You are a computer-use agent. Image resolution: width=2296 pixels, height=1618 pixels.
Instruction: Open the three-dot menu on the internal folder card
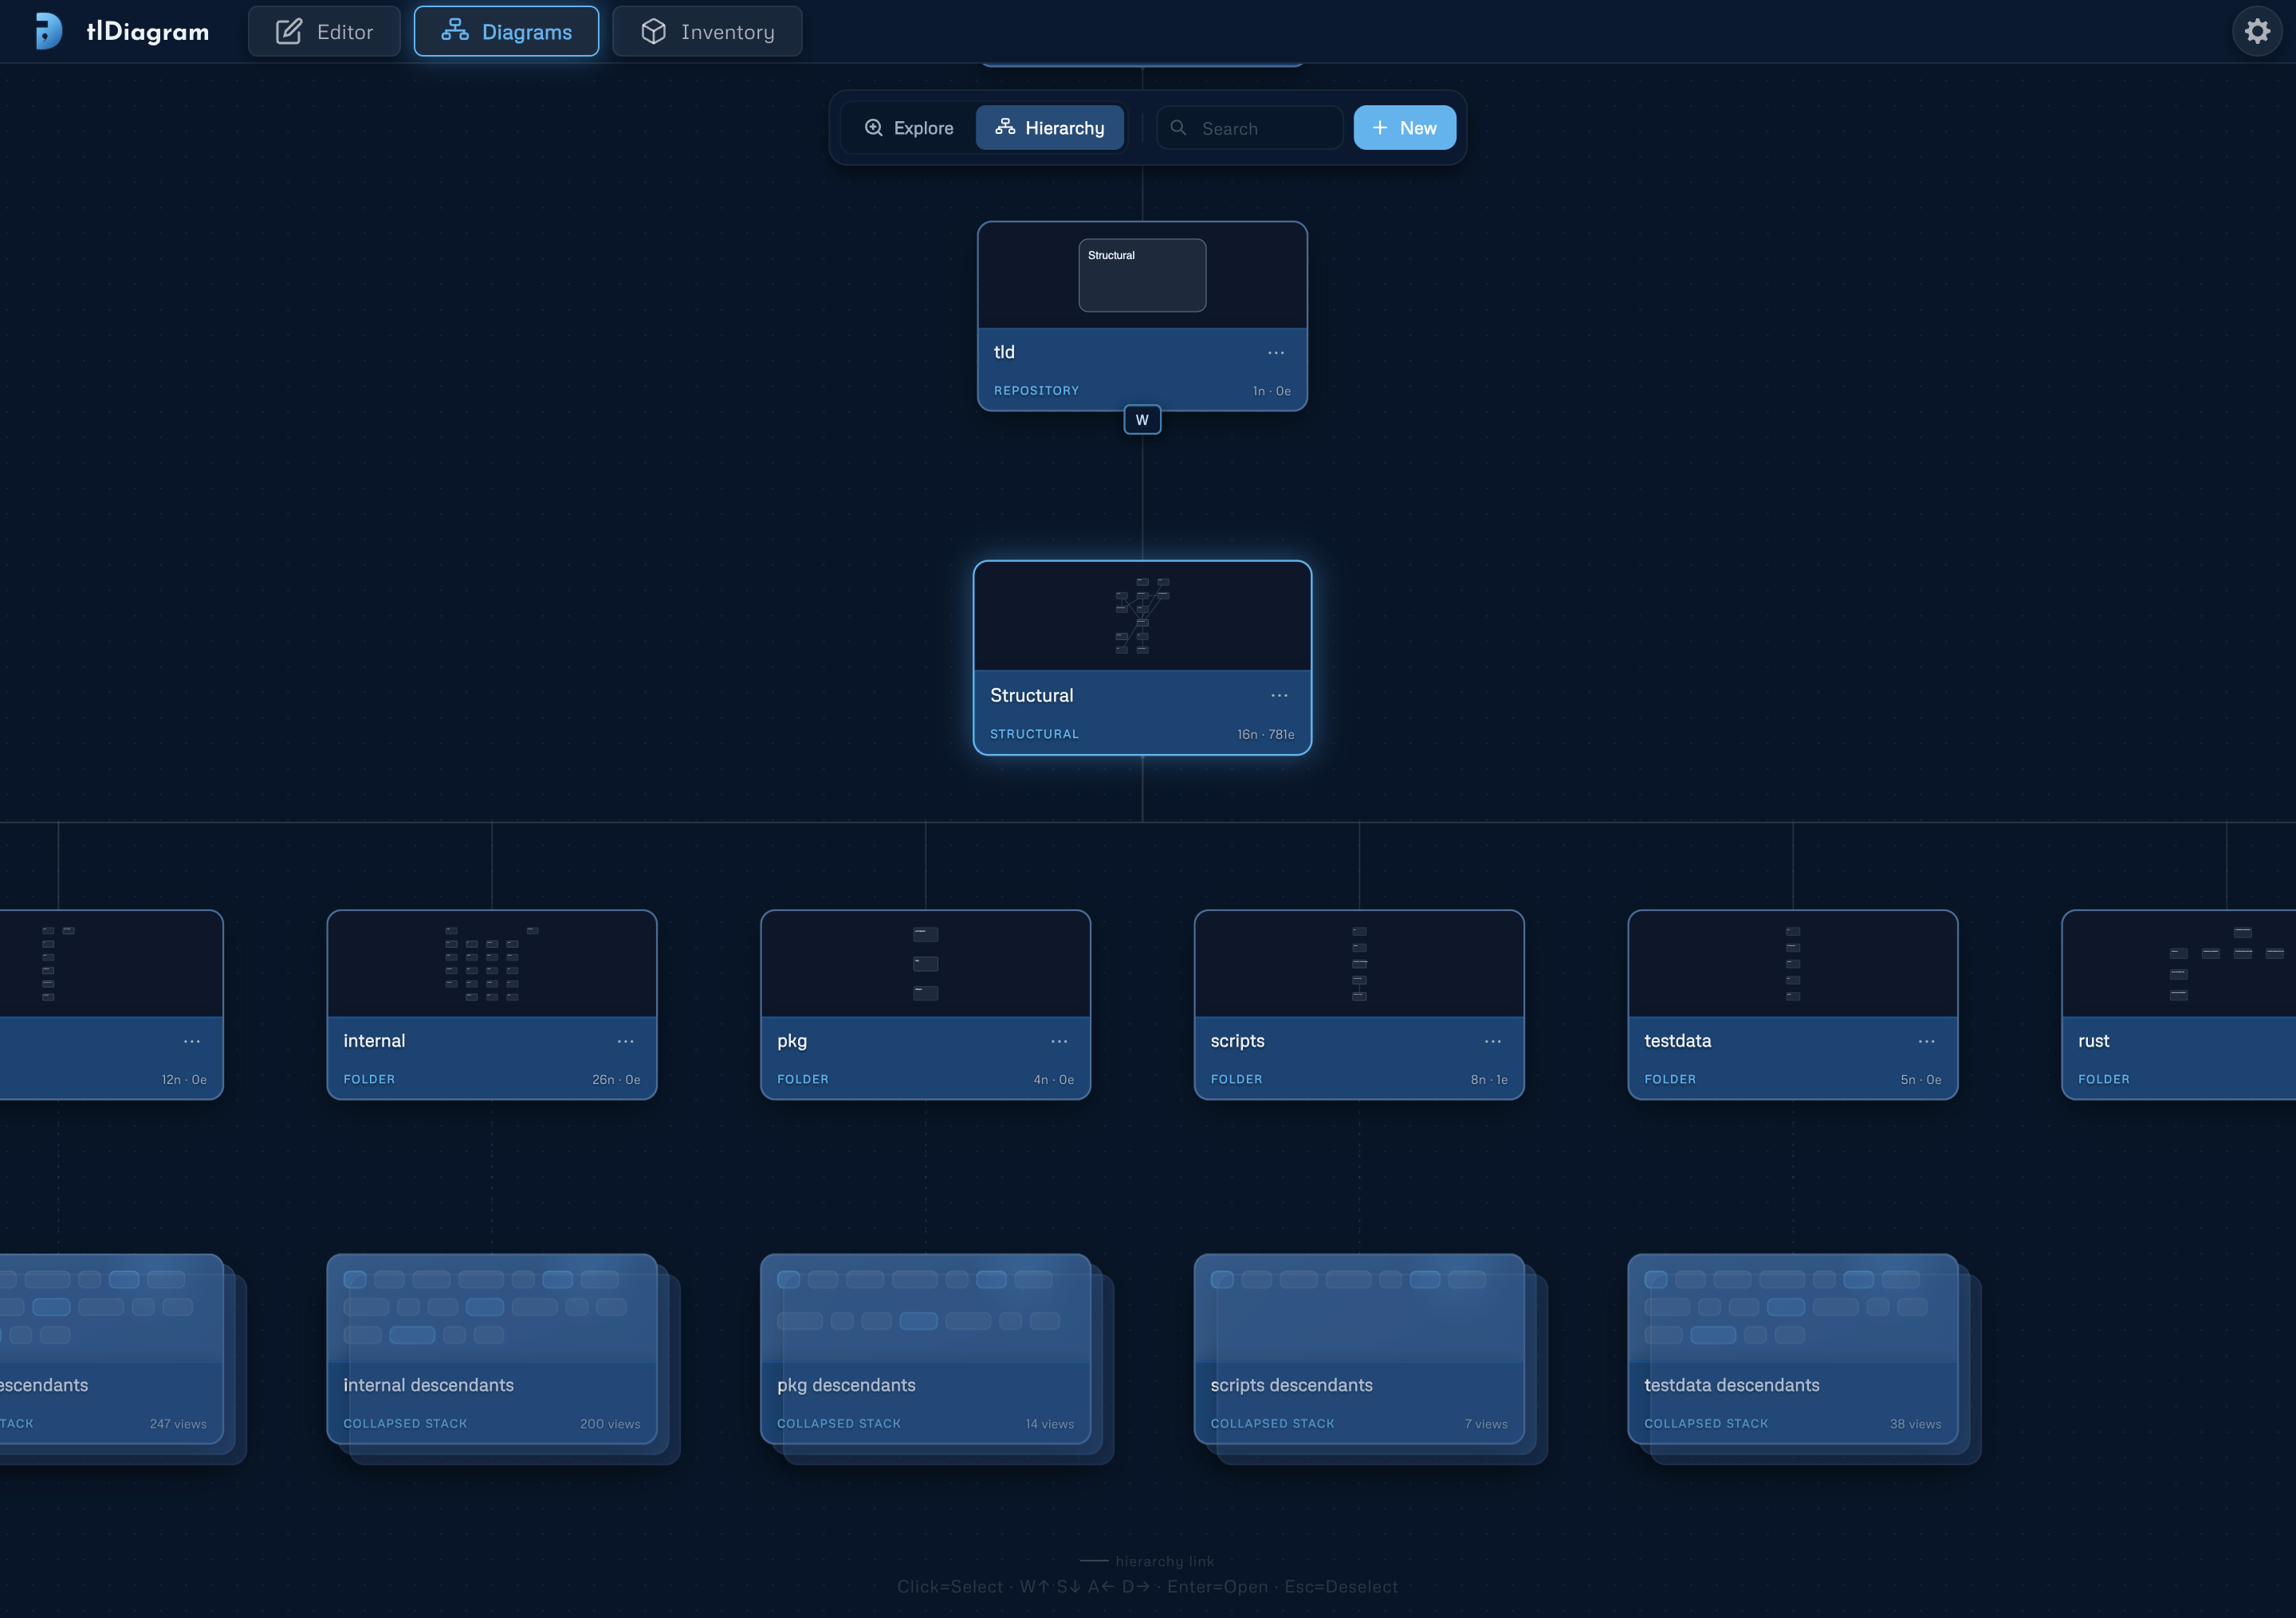pyautogui.click(x=625, y=1041)
